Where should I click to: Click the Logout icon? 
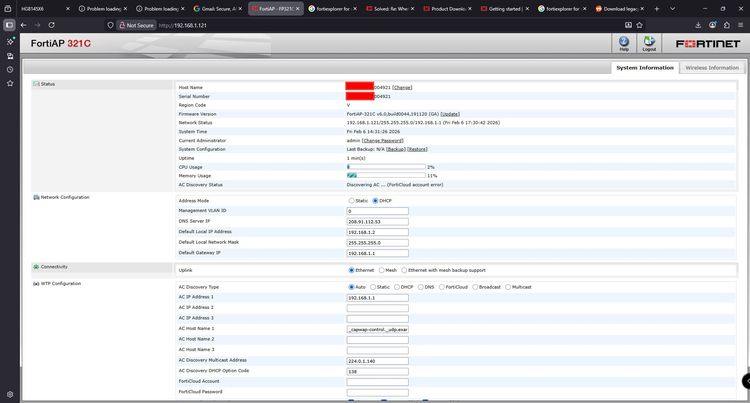tap(649, 41)
